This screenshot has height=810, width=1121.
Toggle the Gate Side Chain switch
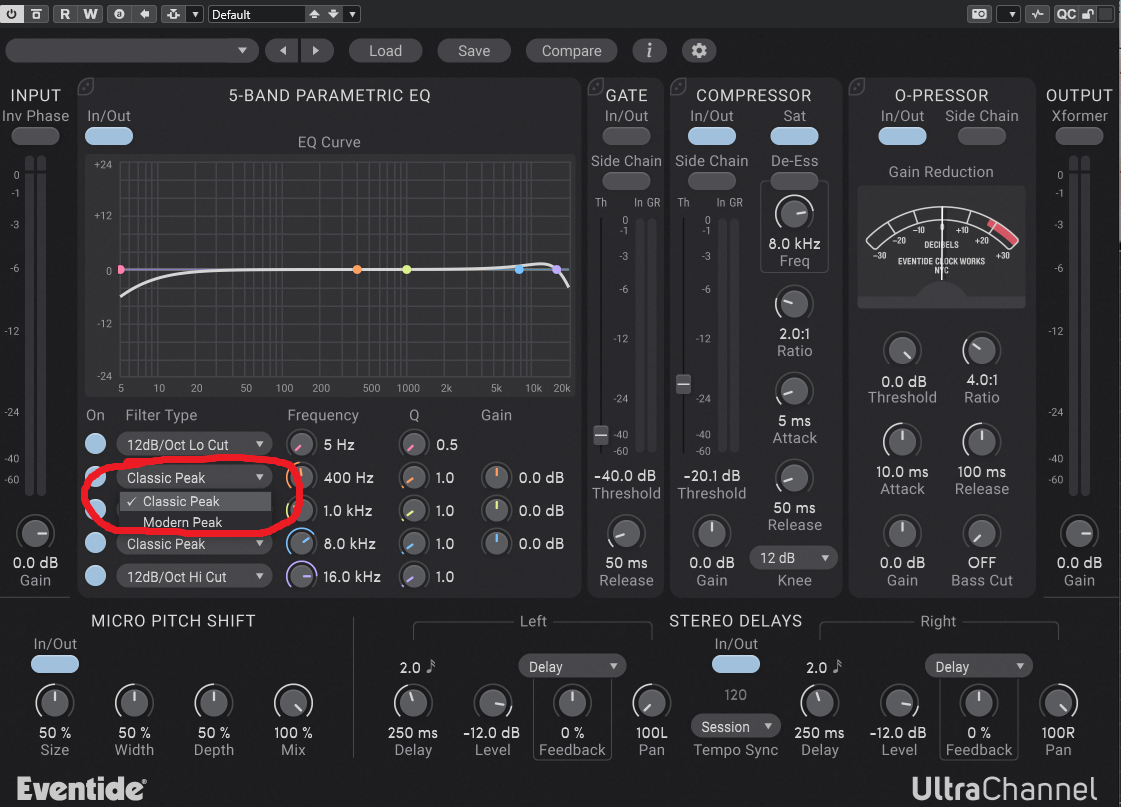point(626,181)
